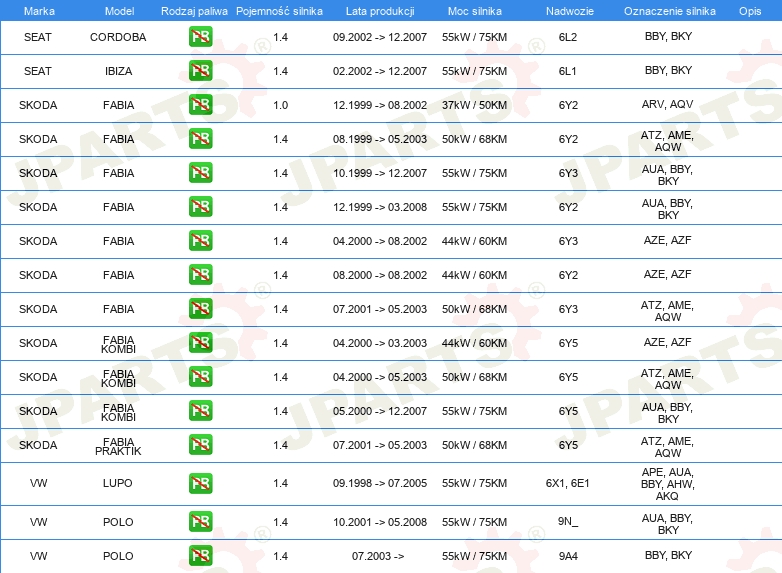Click the 37kW / 50KM power cell
This screenshot has width=782, height=573.
click(x=474, y=105)
